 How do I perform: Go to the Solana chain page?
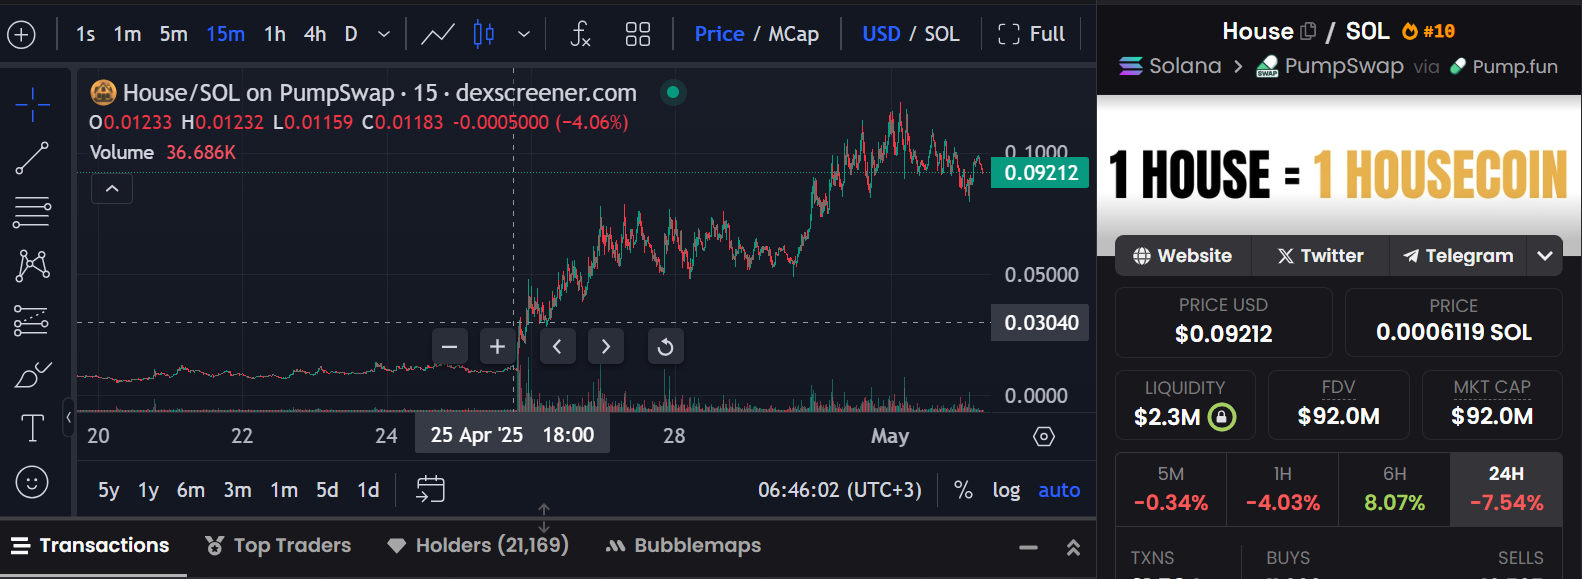pos(1170,66)
